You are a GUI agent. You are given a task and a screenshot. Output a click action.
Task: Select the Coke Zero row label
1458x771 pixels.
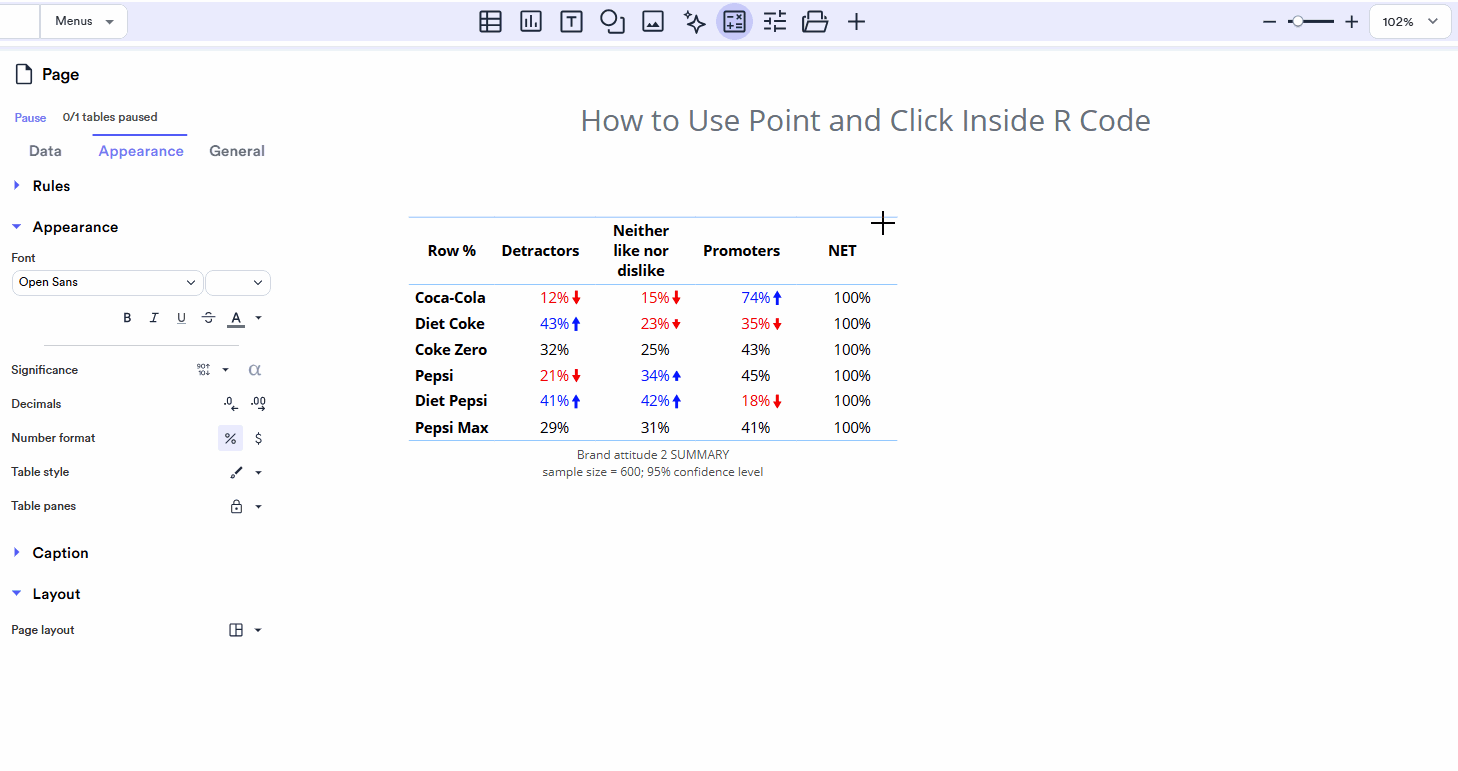(x=451, y=350)
